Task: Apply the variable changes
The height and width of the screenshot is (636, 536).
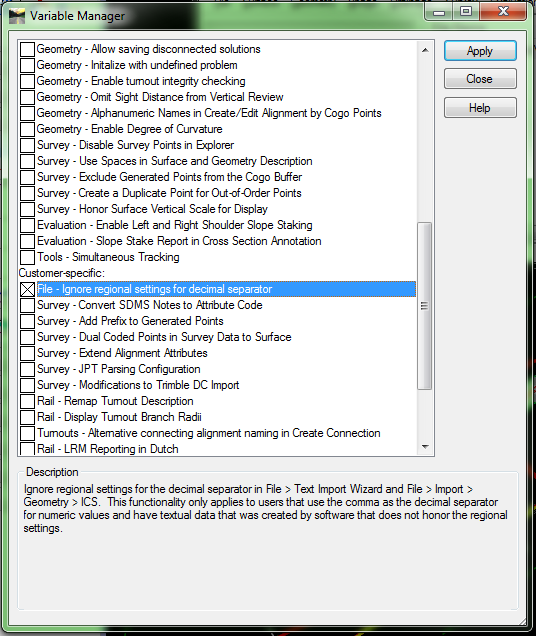Action: [x=480, y=51]
